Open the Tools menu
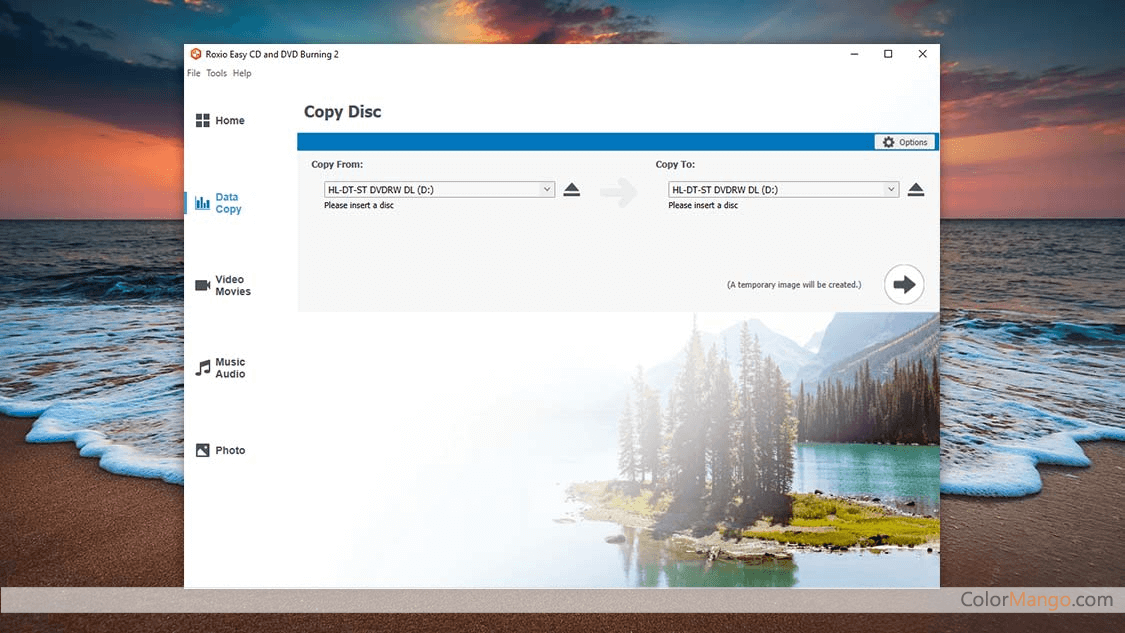1125x633 pixels. click(x=216, y=73)
